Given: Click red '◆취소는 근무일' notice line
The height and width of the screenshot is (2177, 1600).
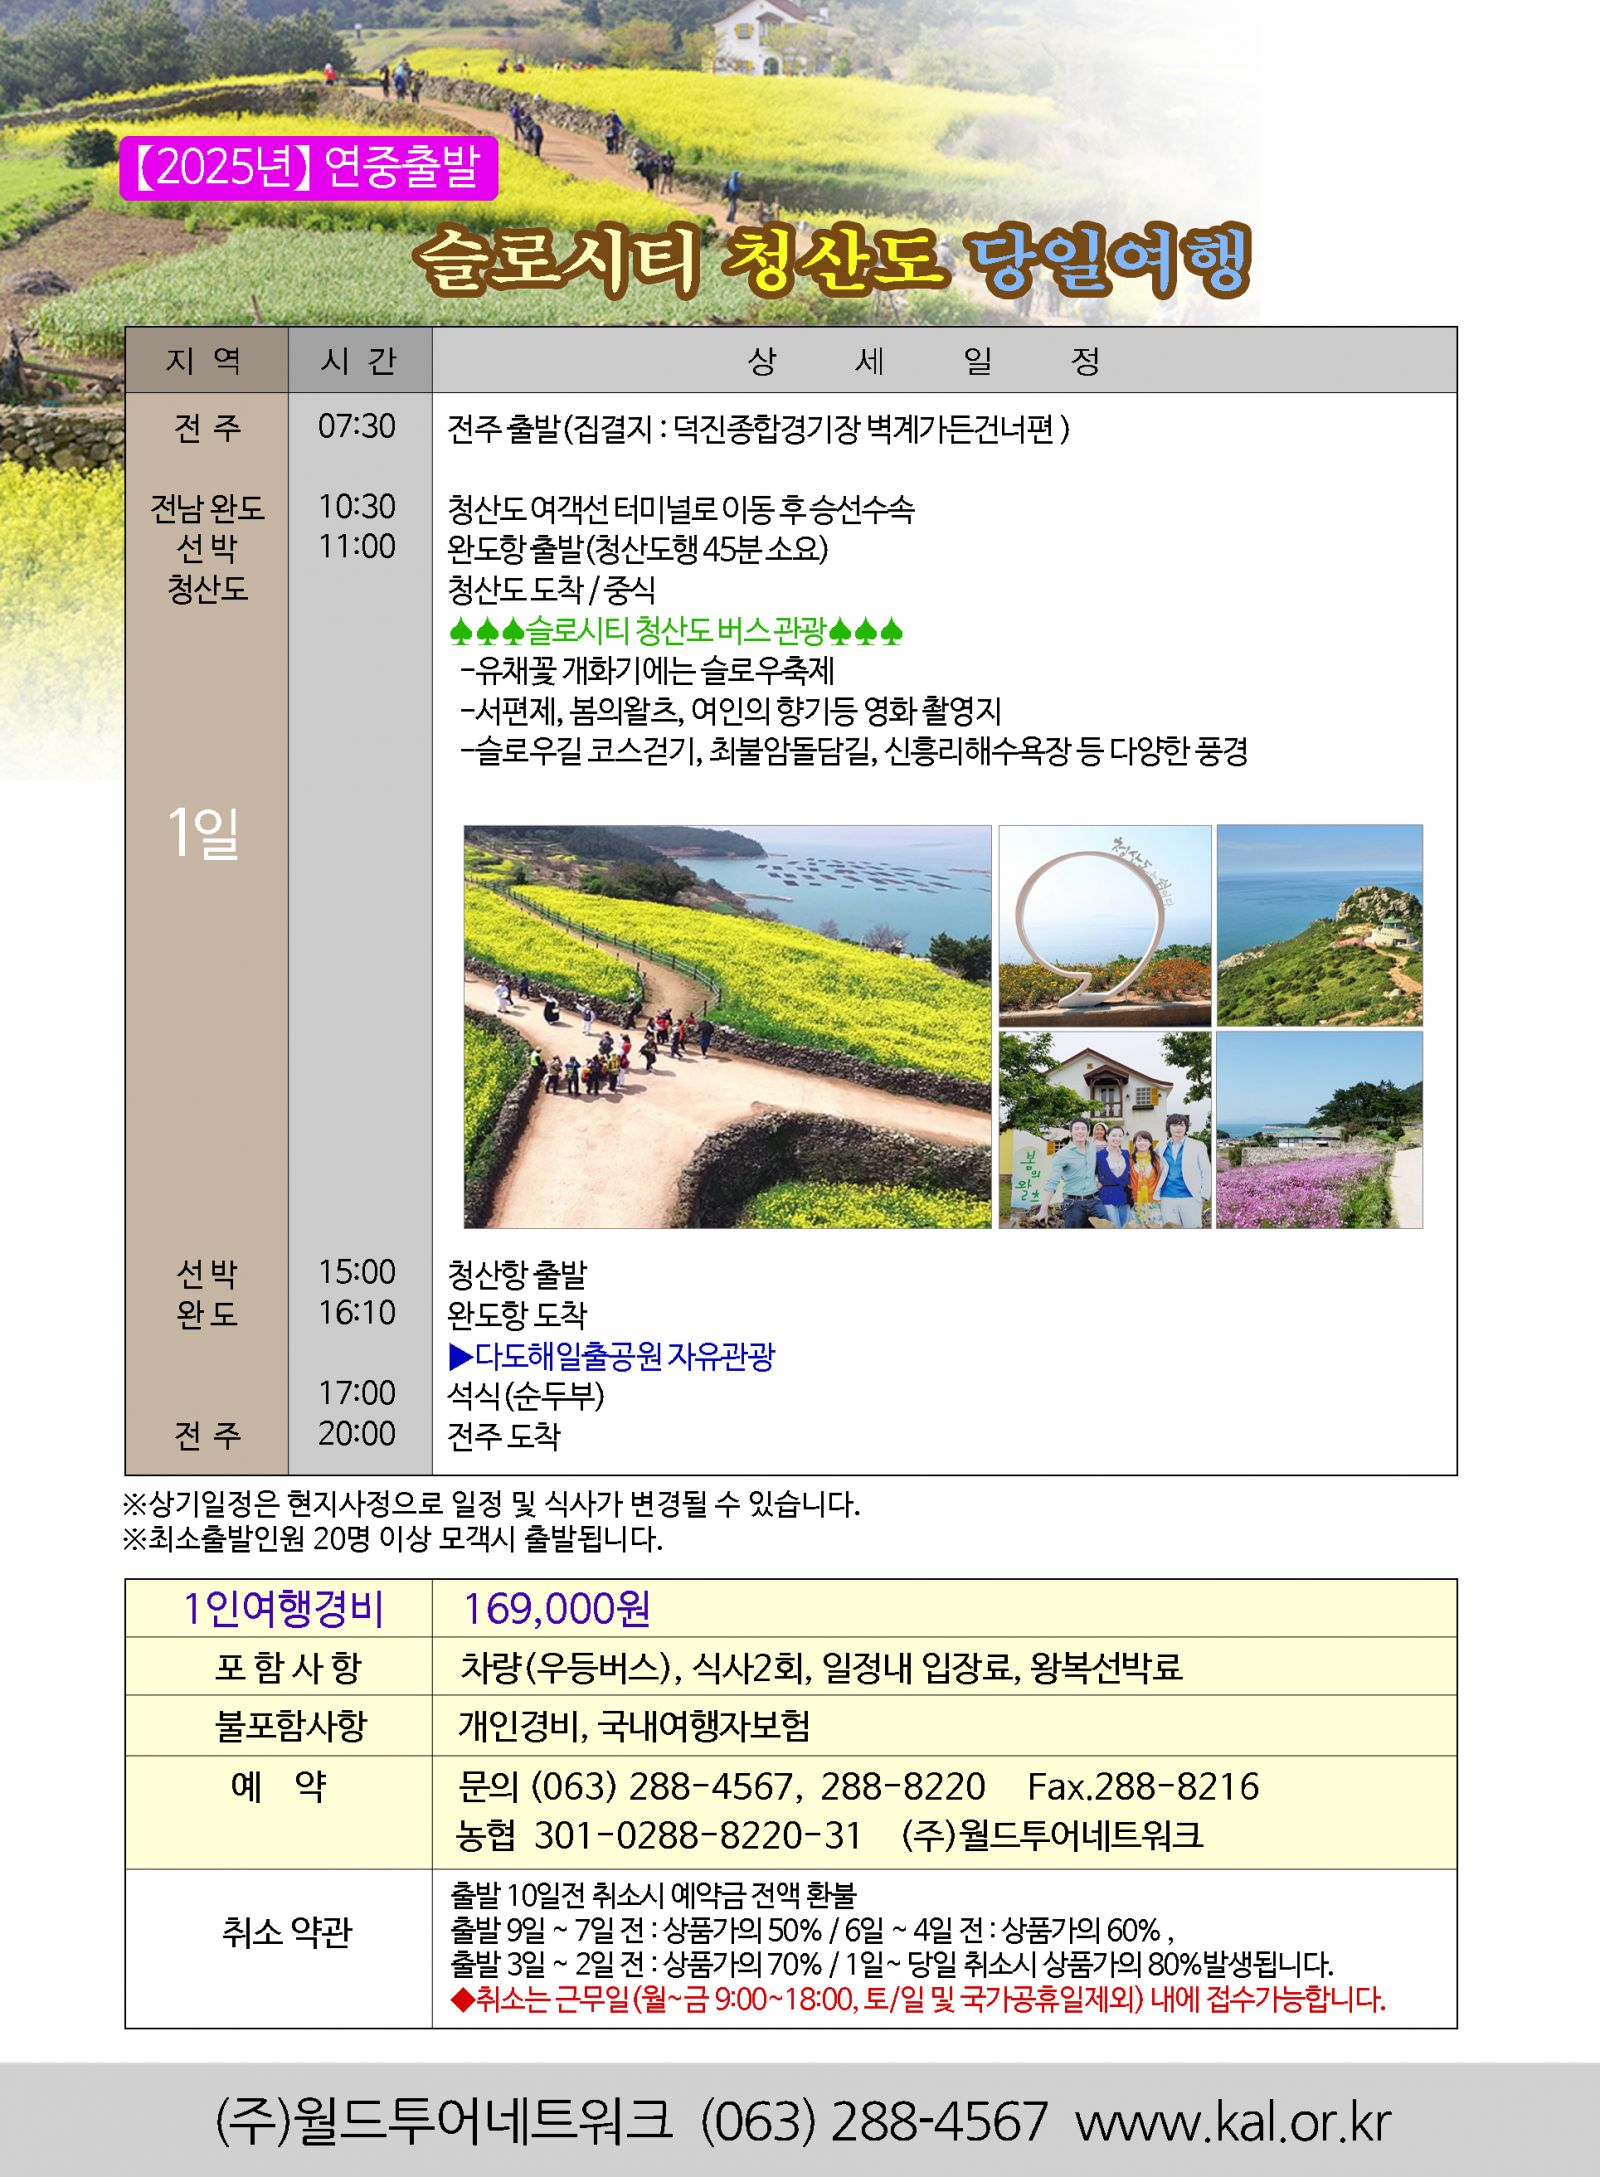Looking at the screenshot, I should [x=918, y=1999].
